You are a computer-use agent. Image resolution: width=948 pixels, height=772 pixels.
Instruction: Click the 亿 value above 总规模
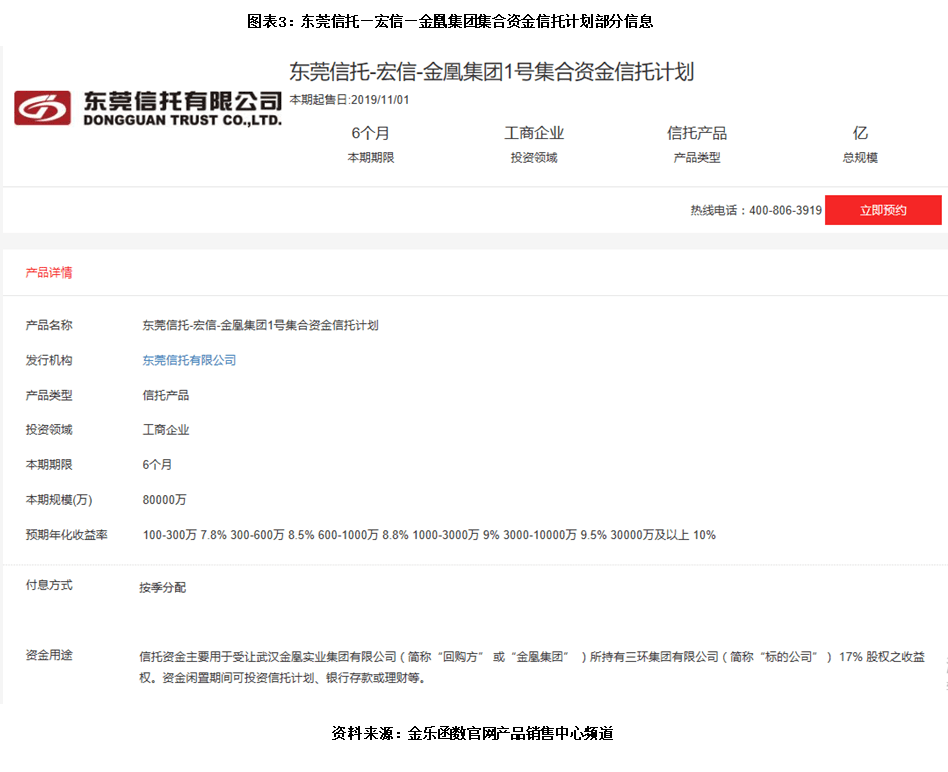point(860,133)
